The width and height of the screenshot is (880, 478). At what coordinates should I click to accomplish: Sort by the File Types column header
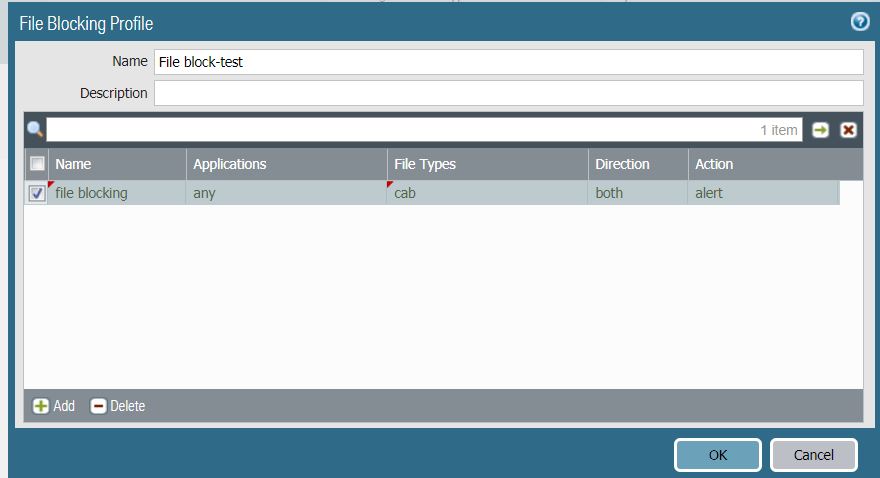(x=488, y=164)
